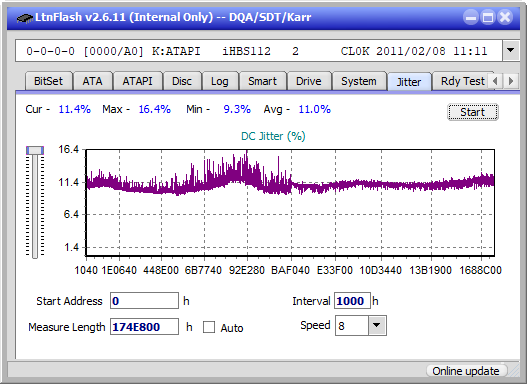The width and height of the screenshot is (527, 384).
Task: Start the jitter measurement
Action: point(473,112)
